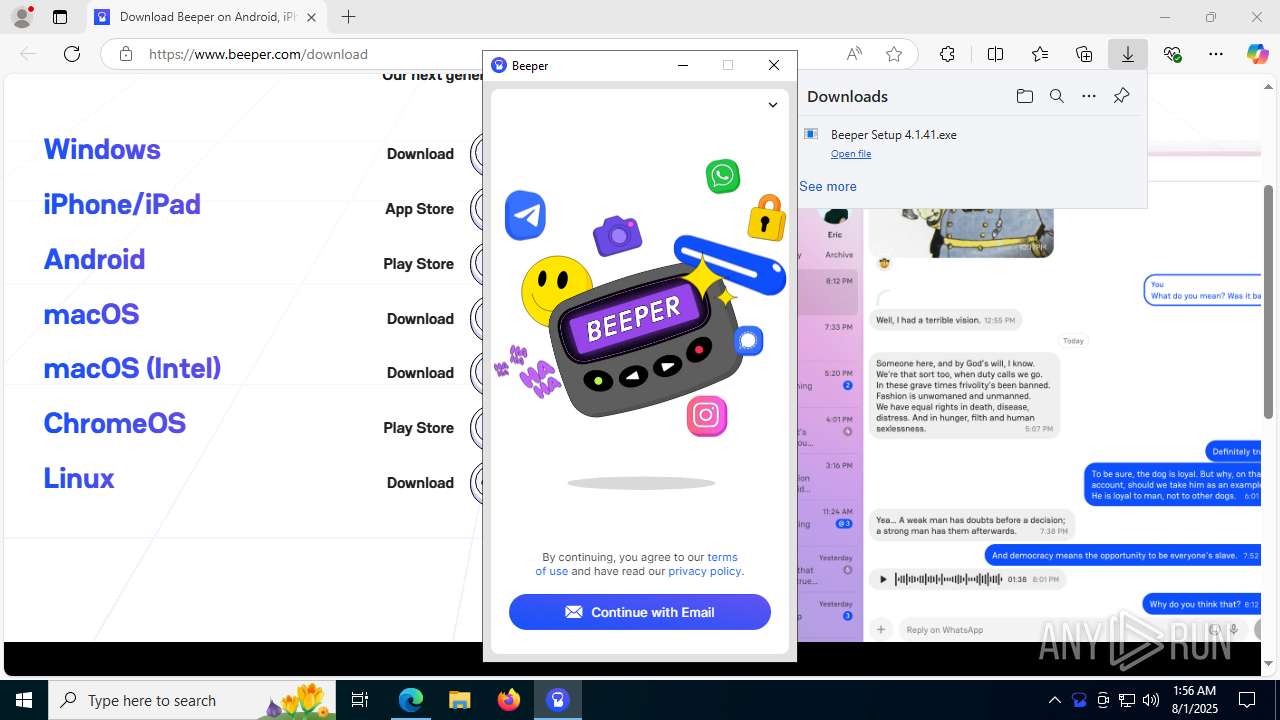Open Edge favorites icon
The width and height of the screenshot is (1280, 720).
point(1040,54)
